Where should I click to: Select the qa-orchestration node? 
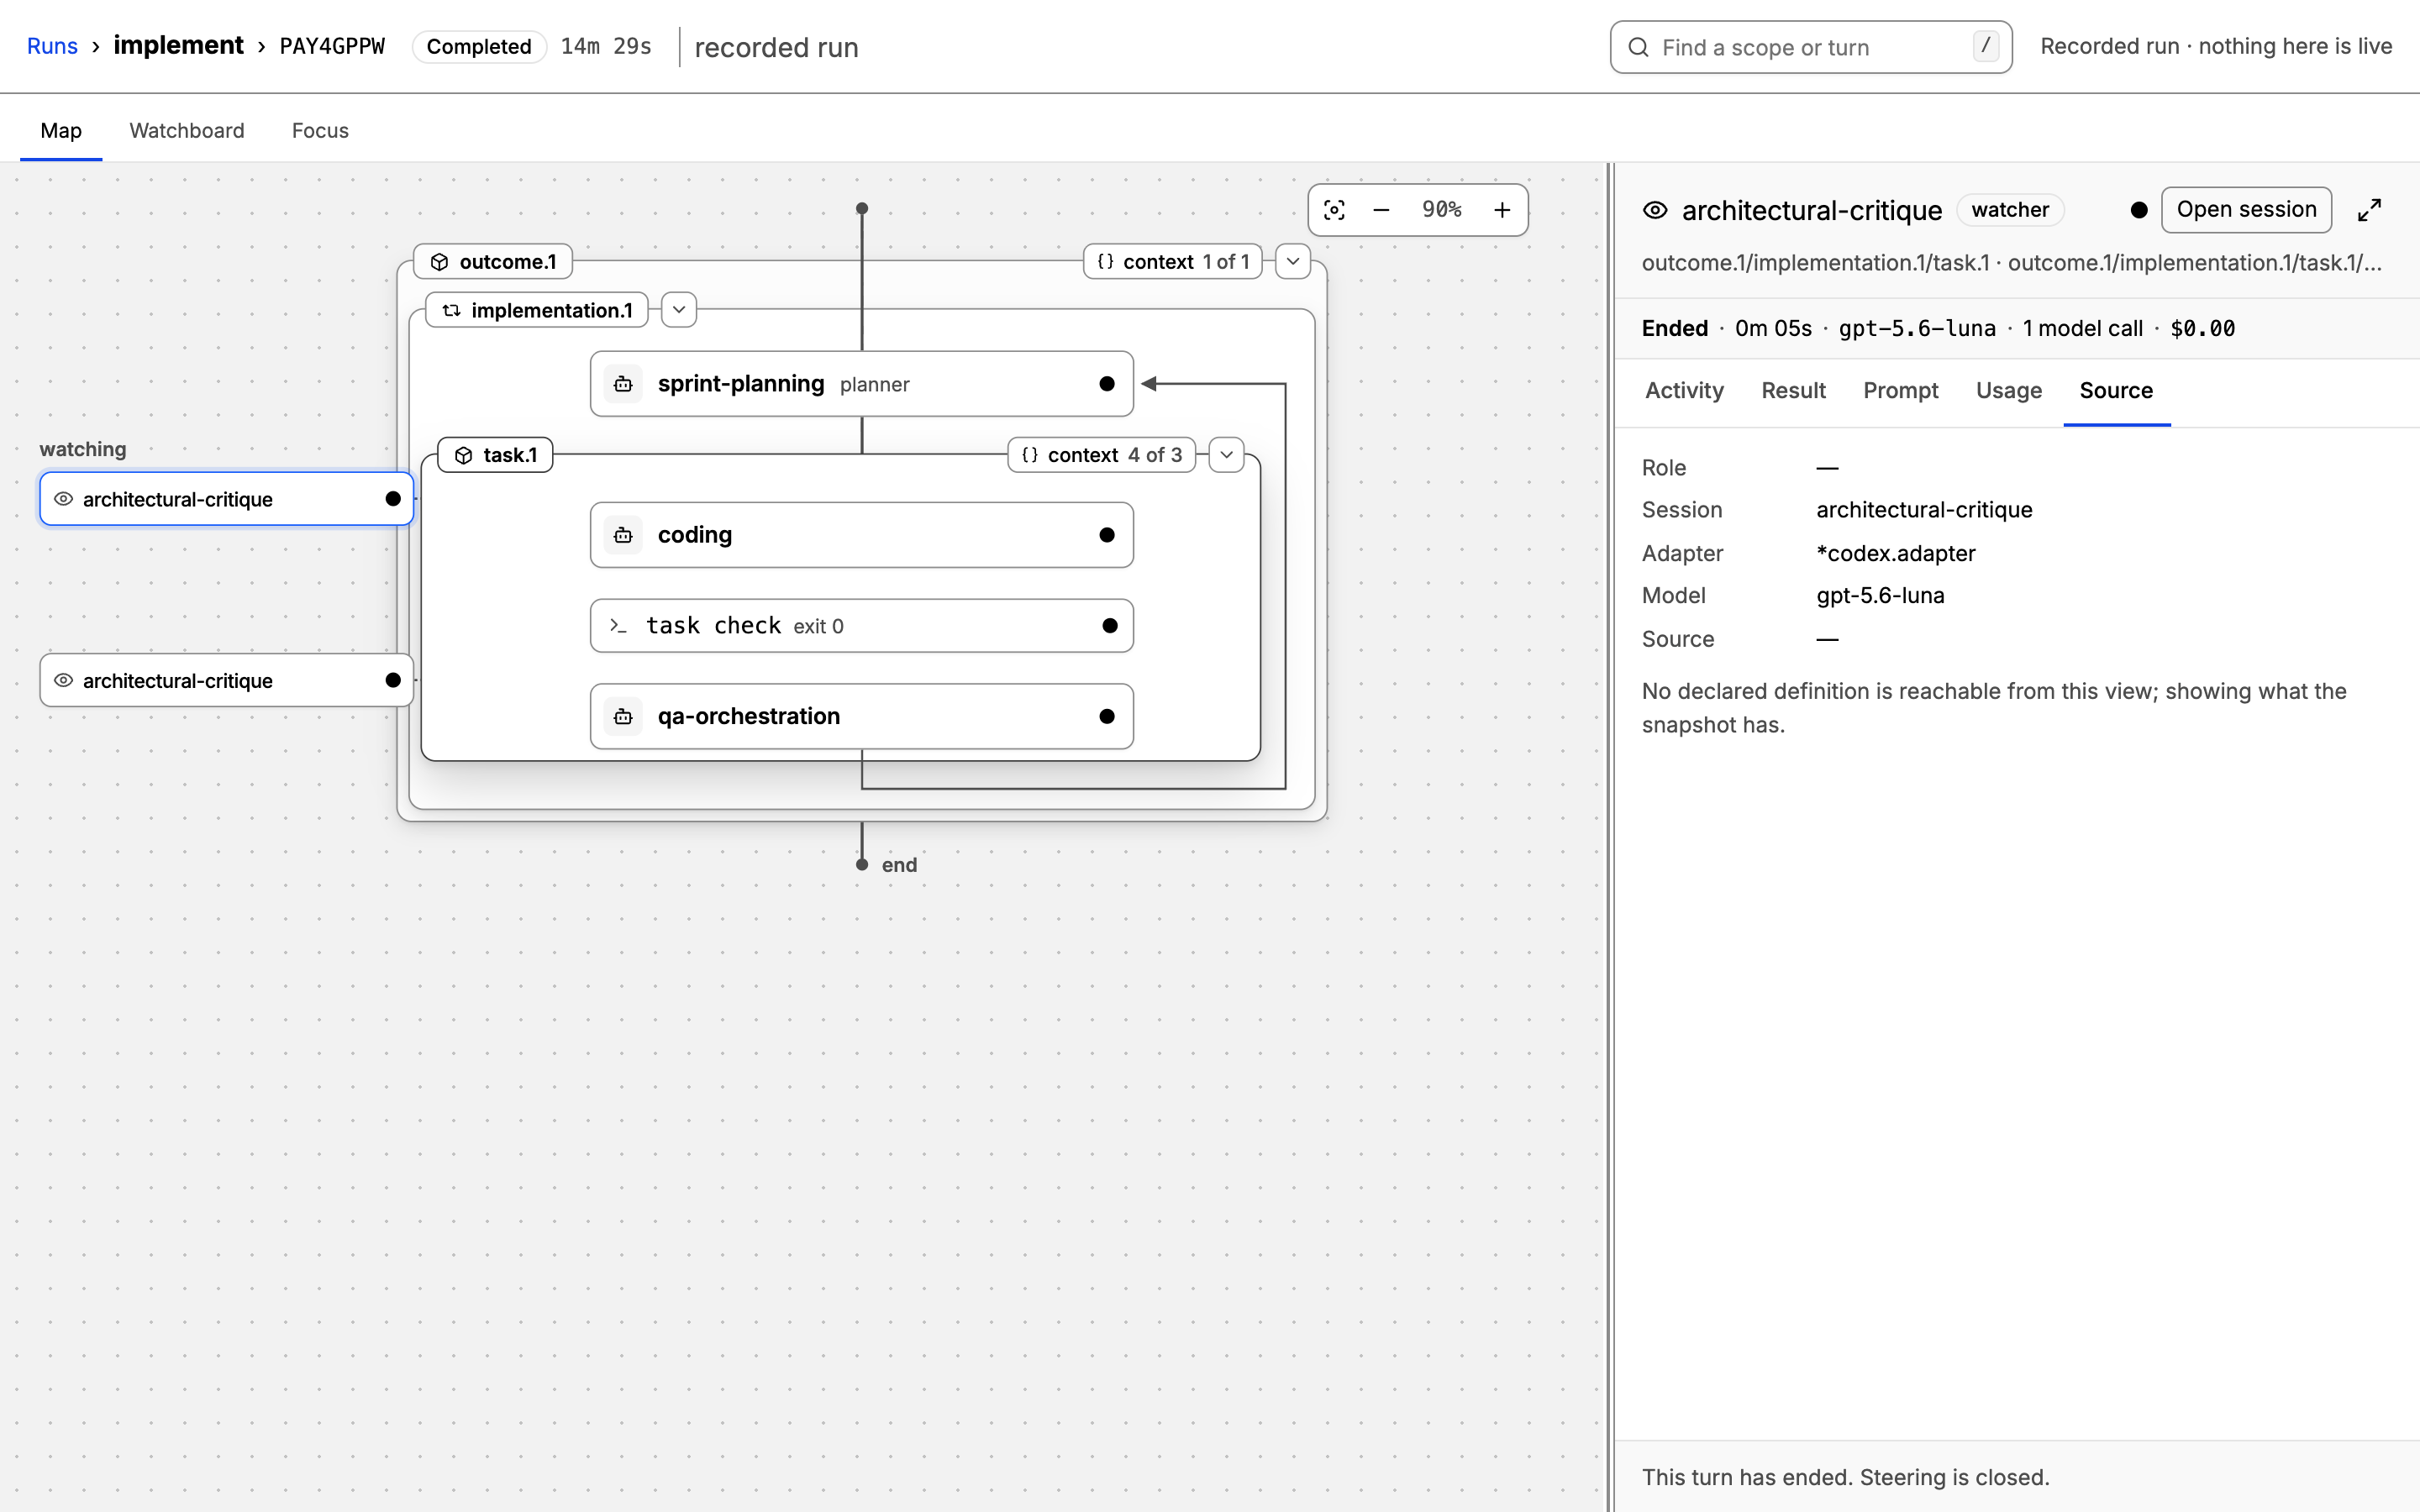point(862,716)
